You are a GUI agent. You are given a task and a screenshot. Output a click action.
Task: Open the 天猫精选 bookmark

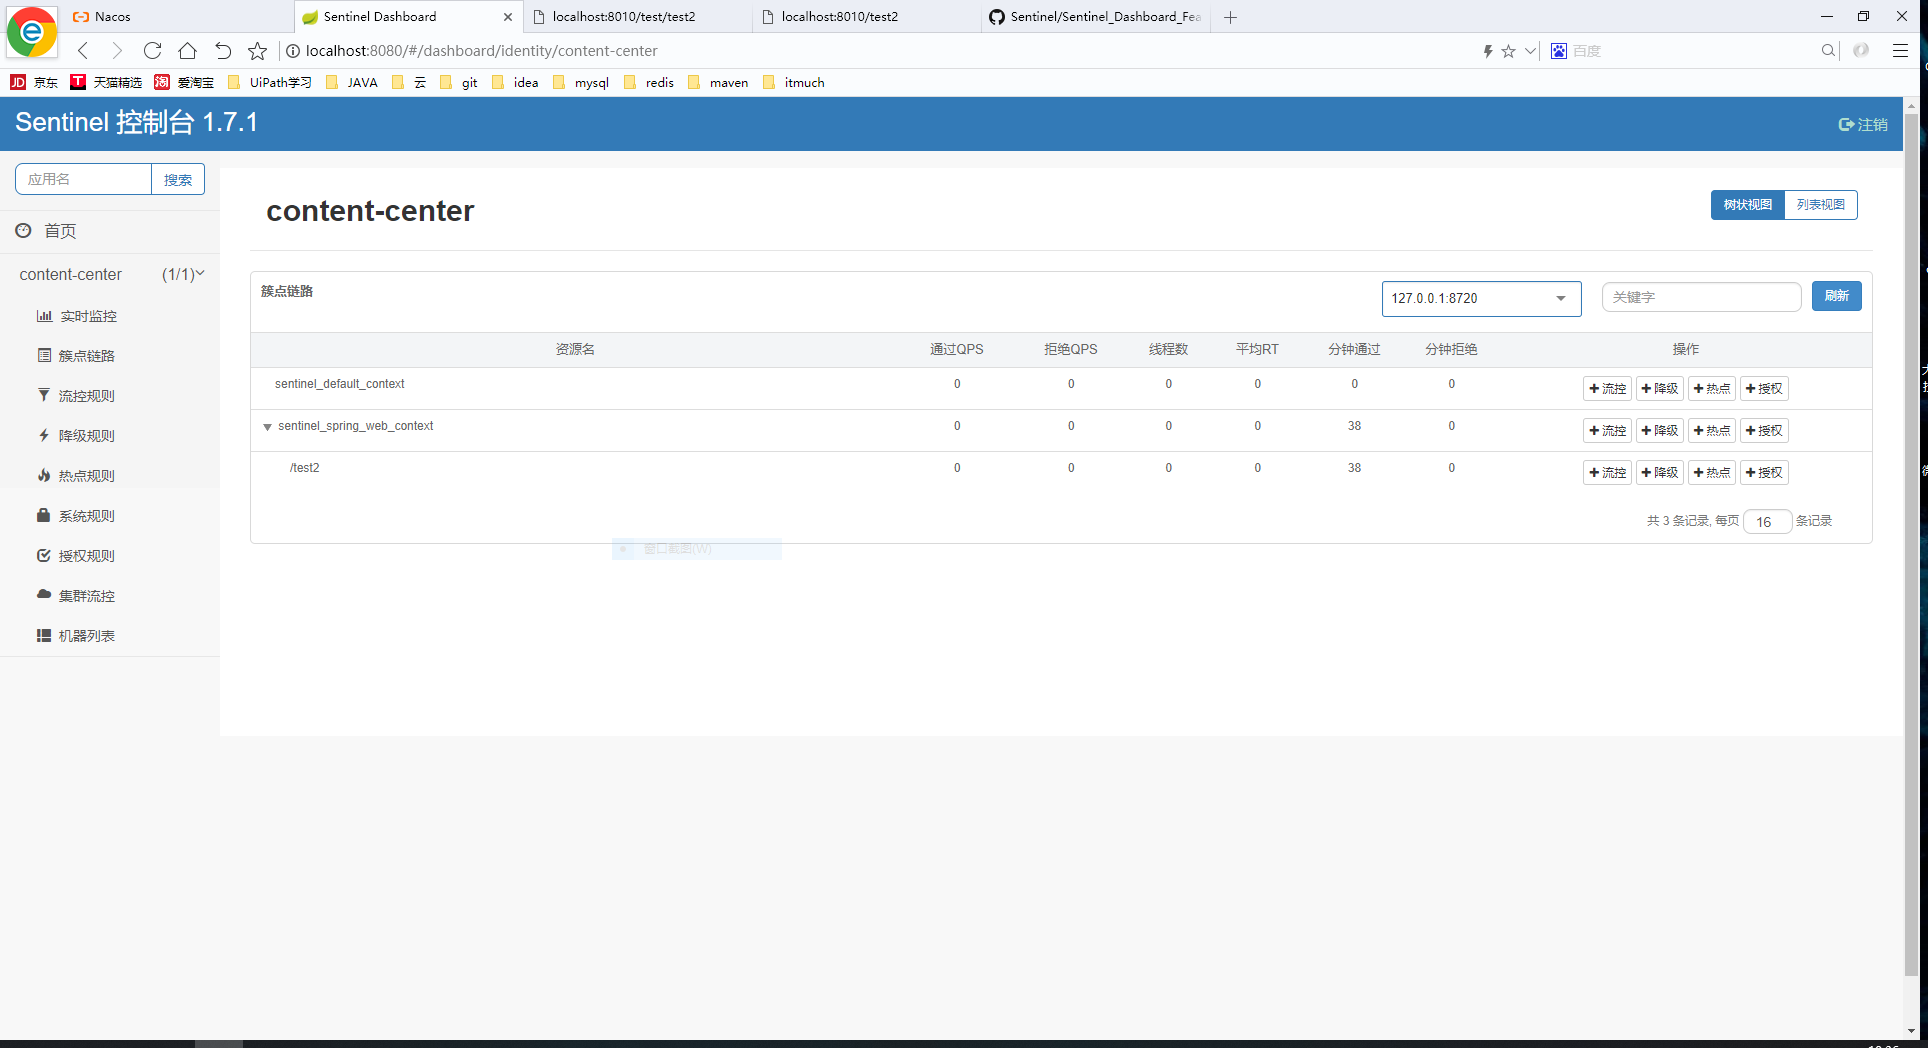[x=106, y=82]
